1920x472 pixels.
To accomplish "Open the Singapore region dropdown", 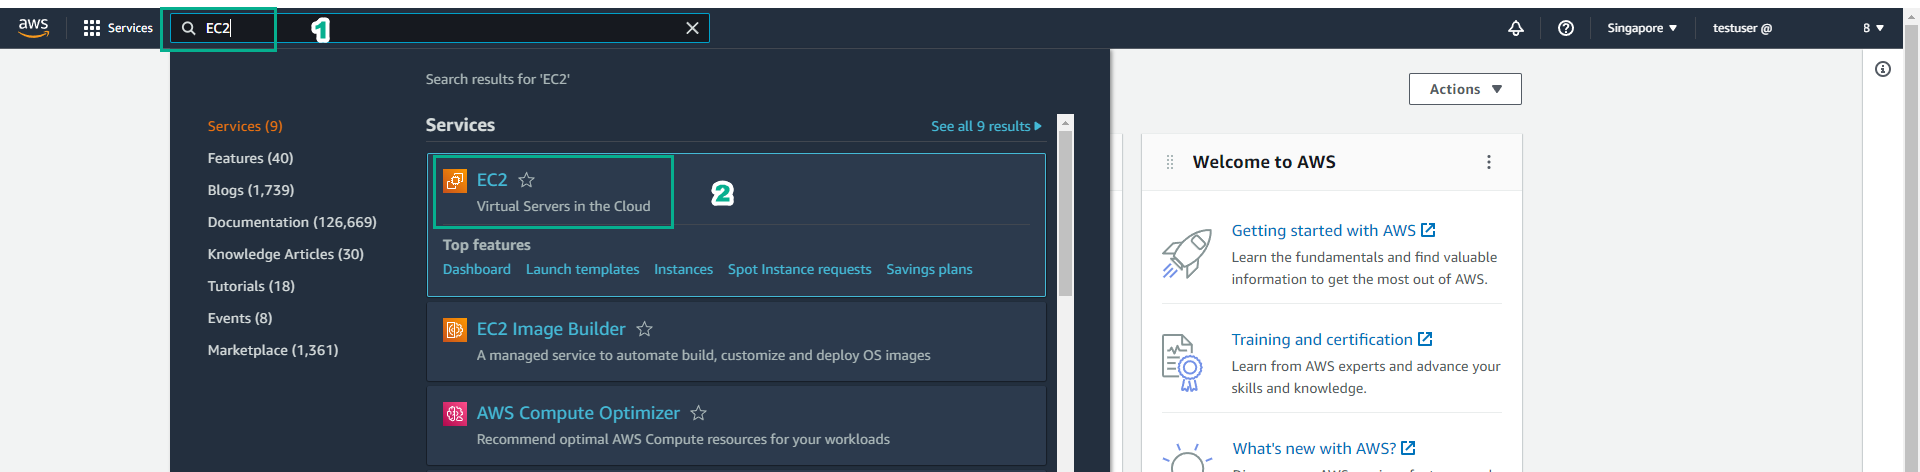I will click(x=1642, y=28).
